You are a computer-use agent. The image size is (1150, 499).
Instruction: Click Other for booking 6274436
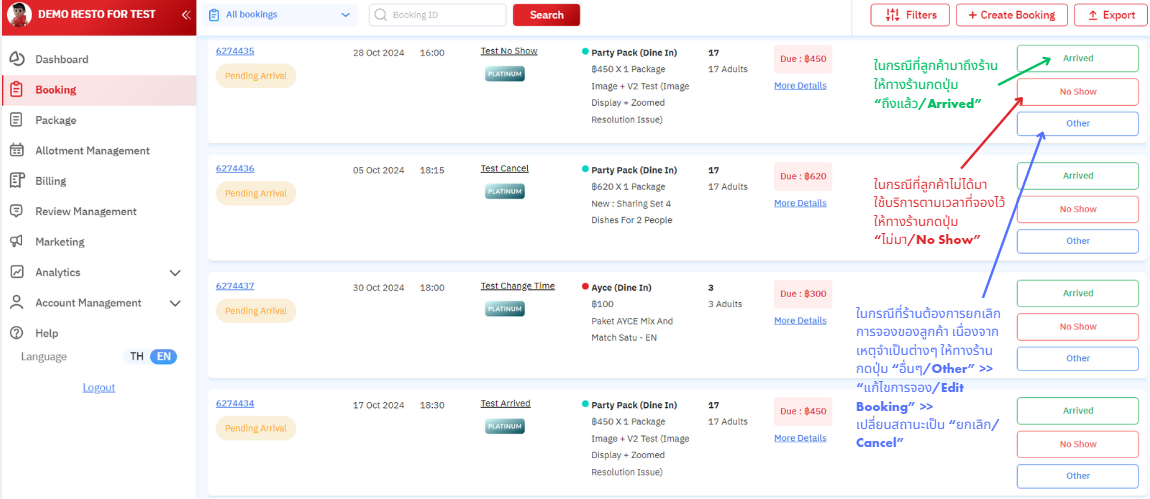pyautogui.click(x=1077, y=241)
